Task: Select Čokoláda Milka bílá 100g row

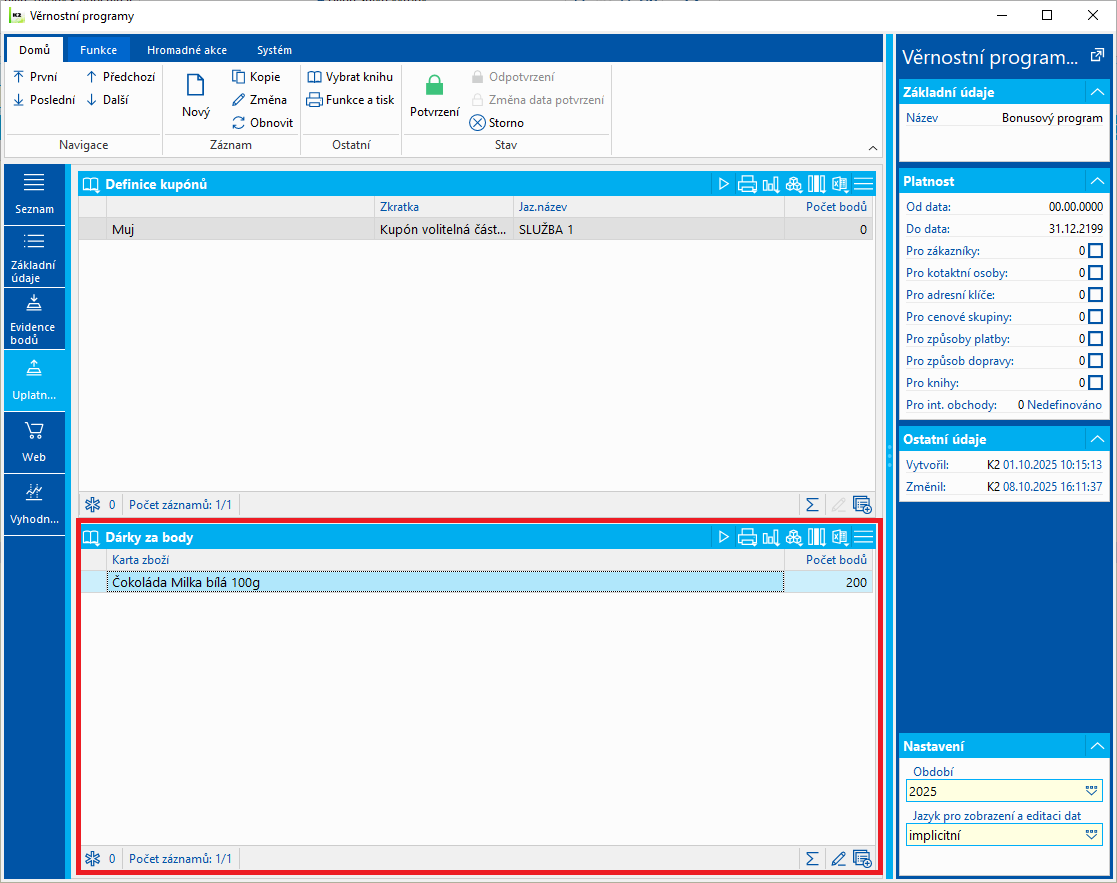Action: [x=476, y=582]
